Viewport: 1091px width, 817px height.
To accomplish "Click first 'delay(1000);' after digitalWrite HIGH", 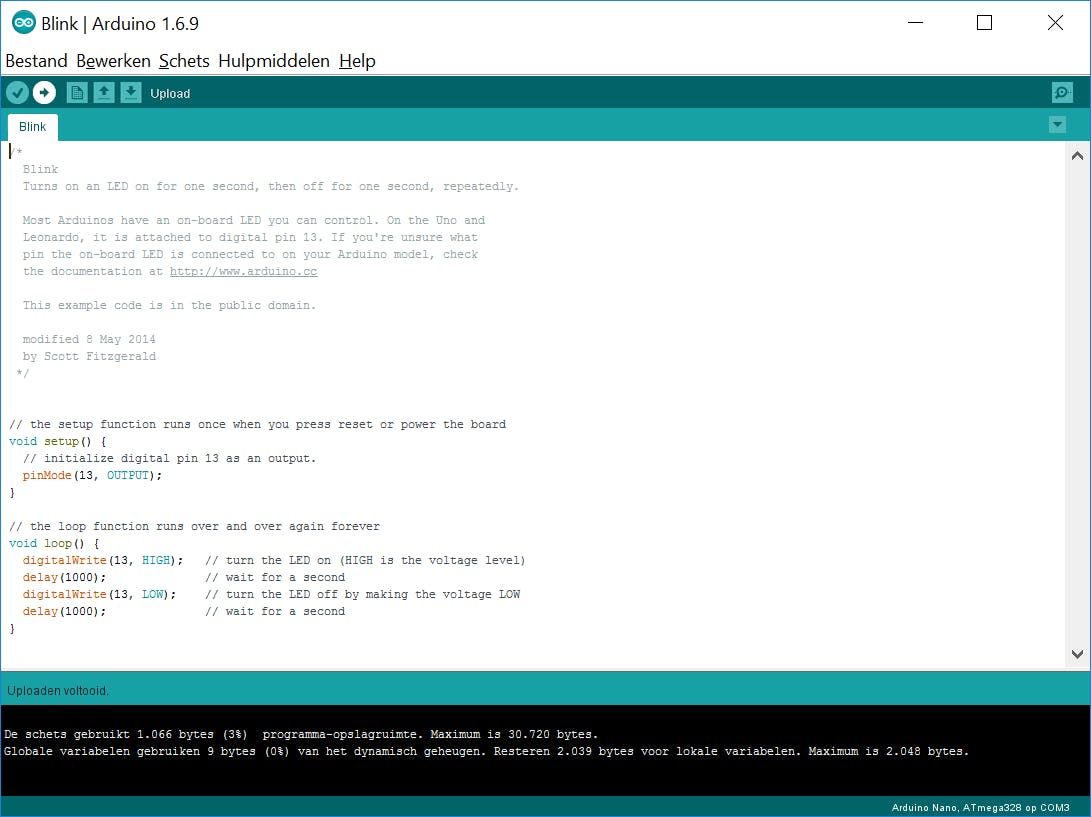I will coord(64,578).
